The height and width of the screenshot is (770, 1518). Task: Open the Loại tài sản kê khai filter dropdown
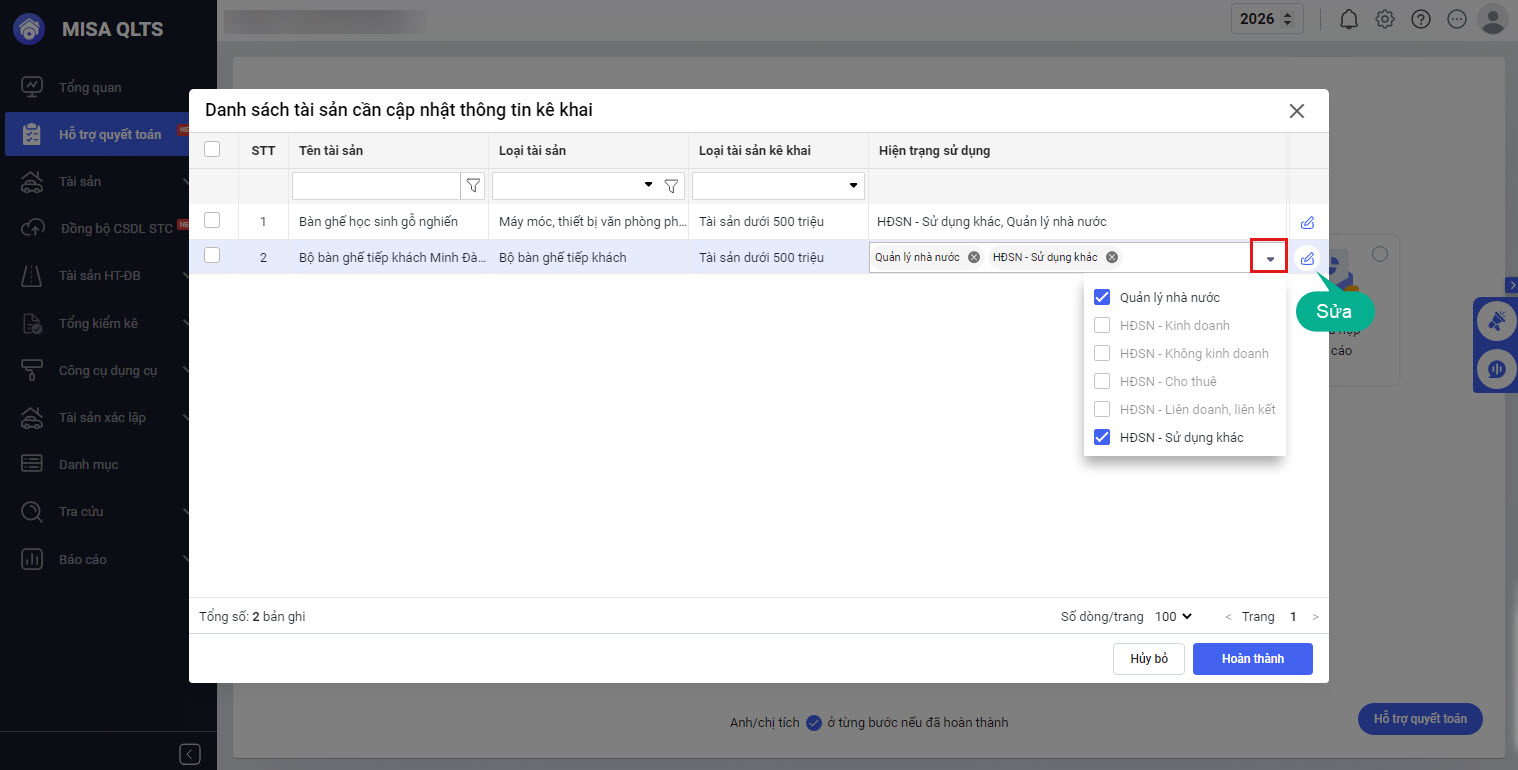pos(852,186)
